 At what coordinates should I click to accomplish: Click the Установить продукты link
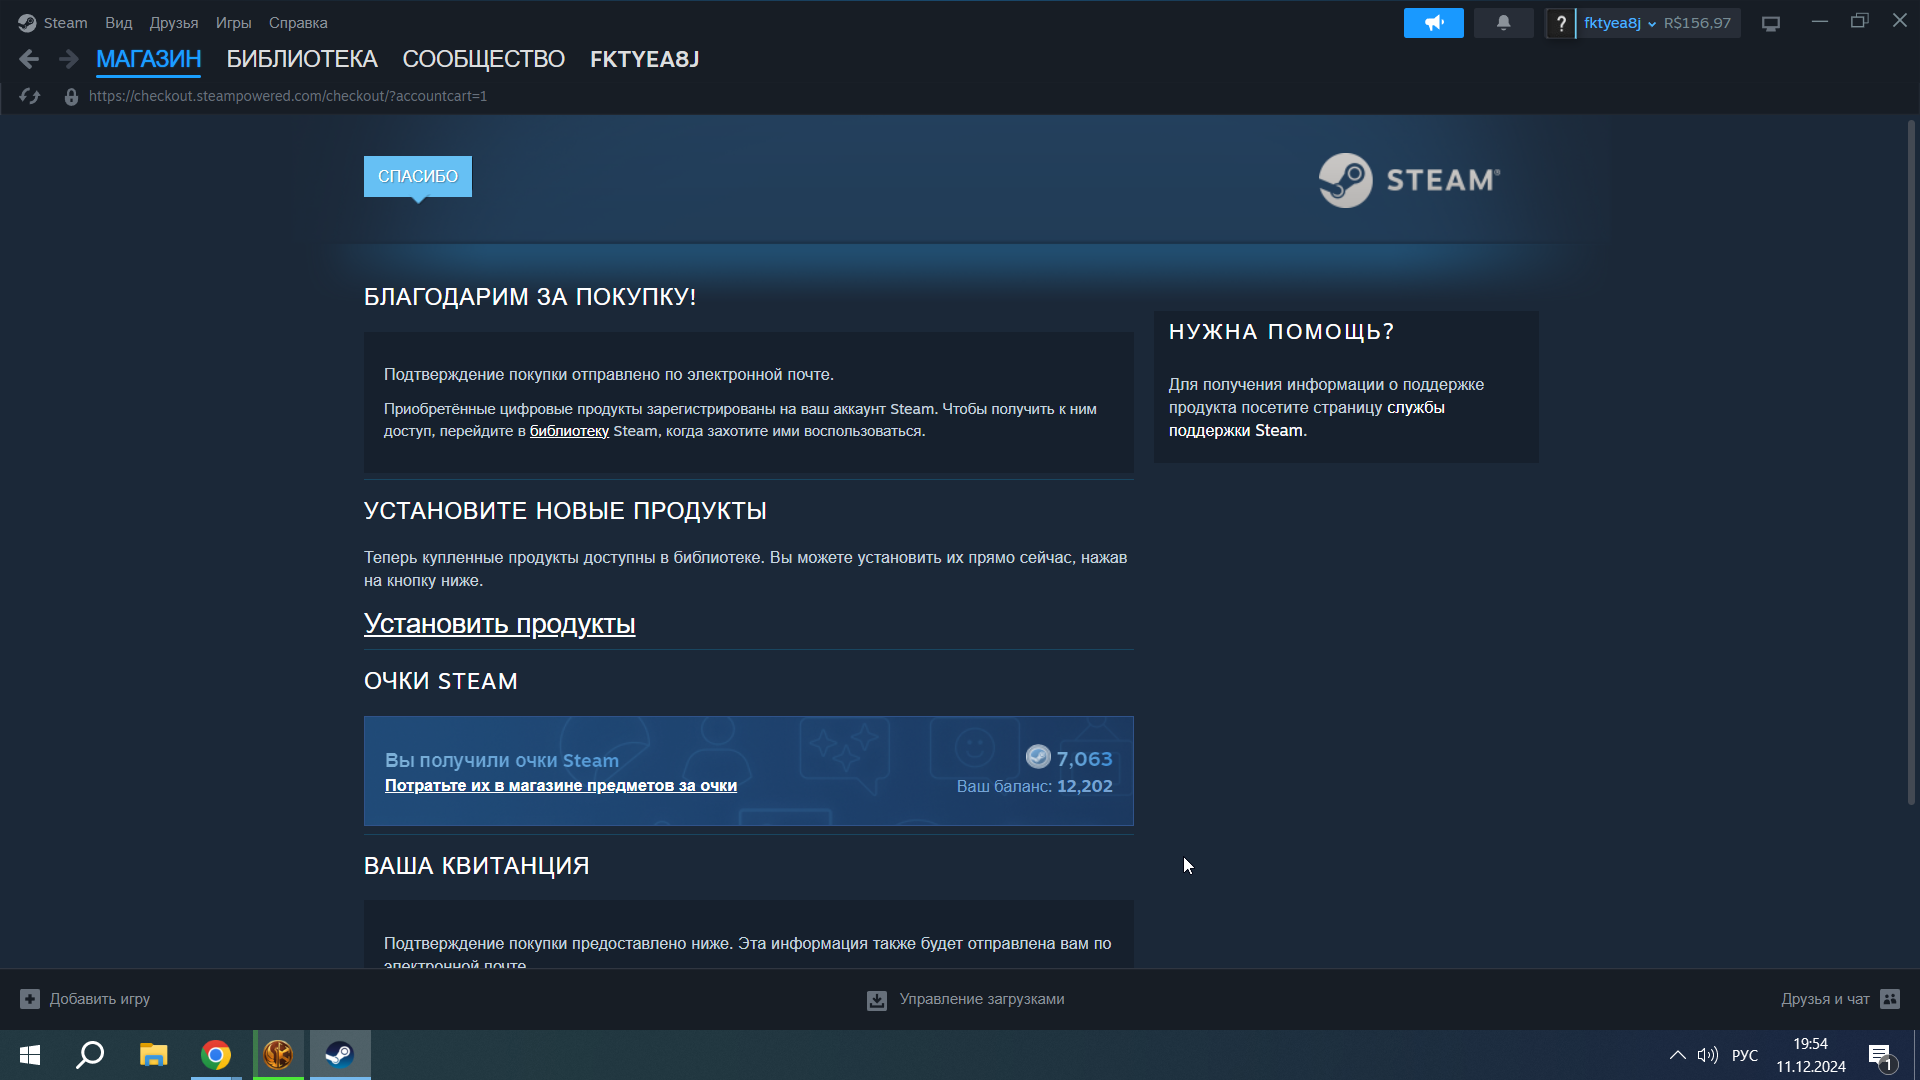click(499, 624)
